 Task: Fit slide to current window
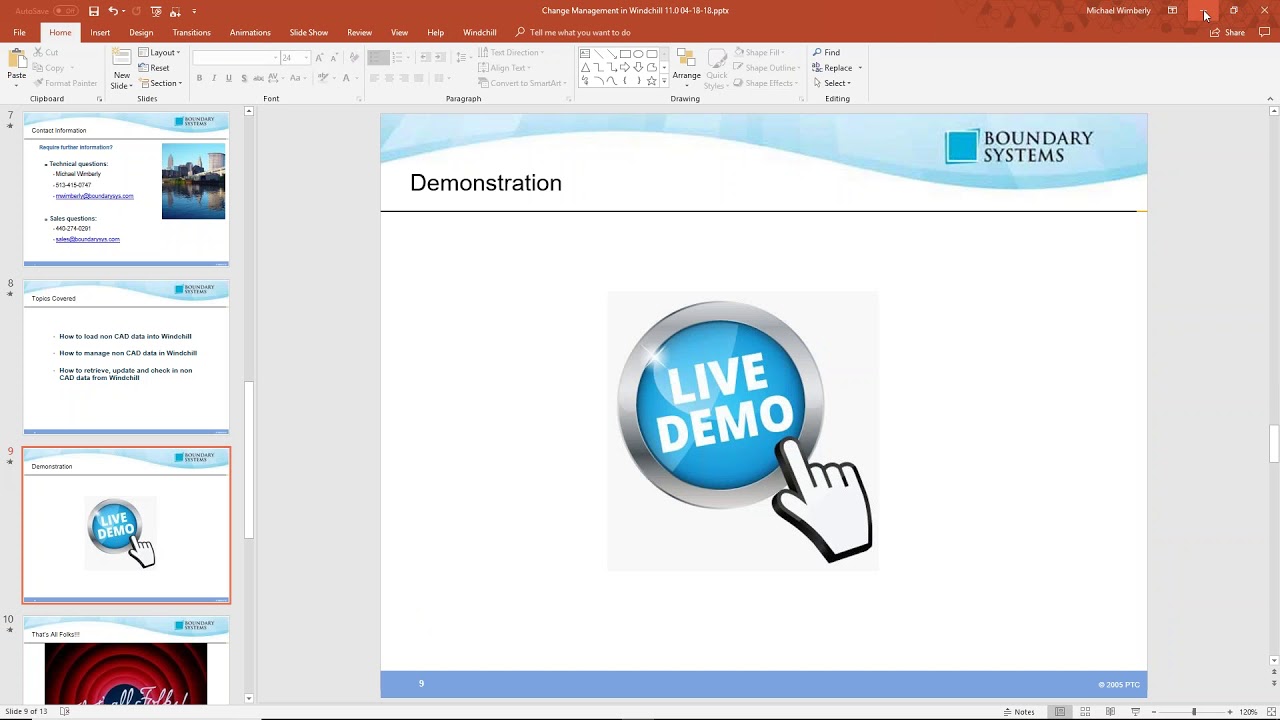click(x=1269, y=712)
